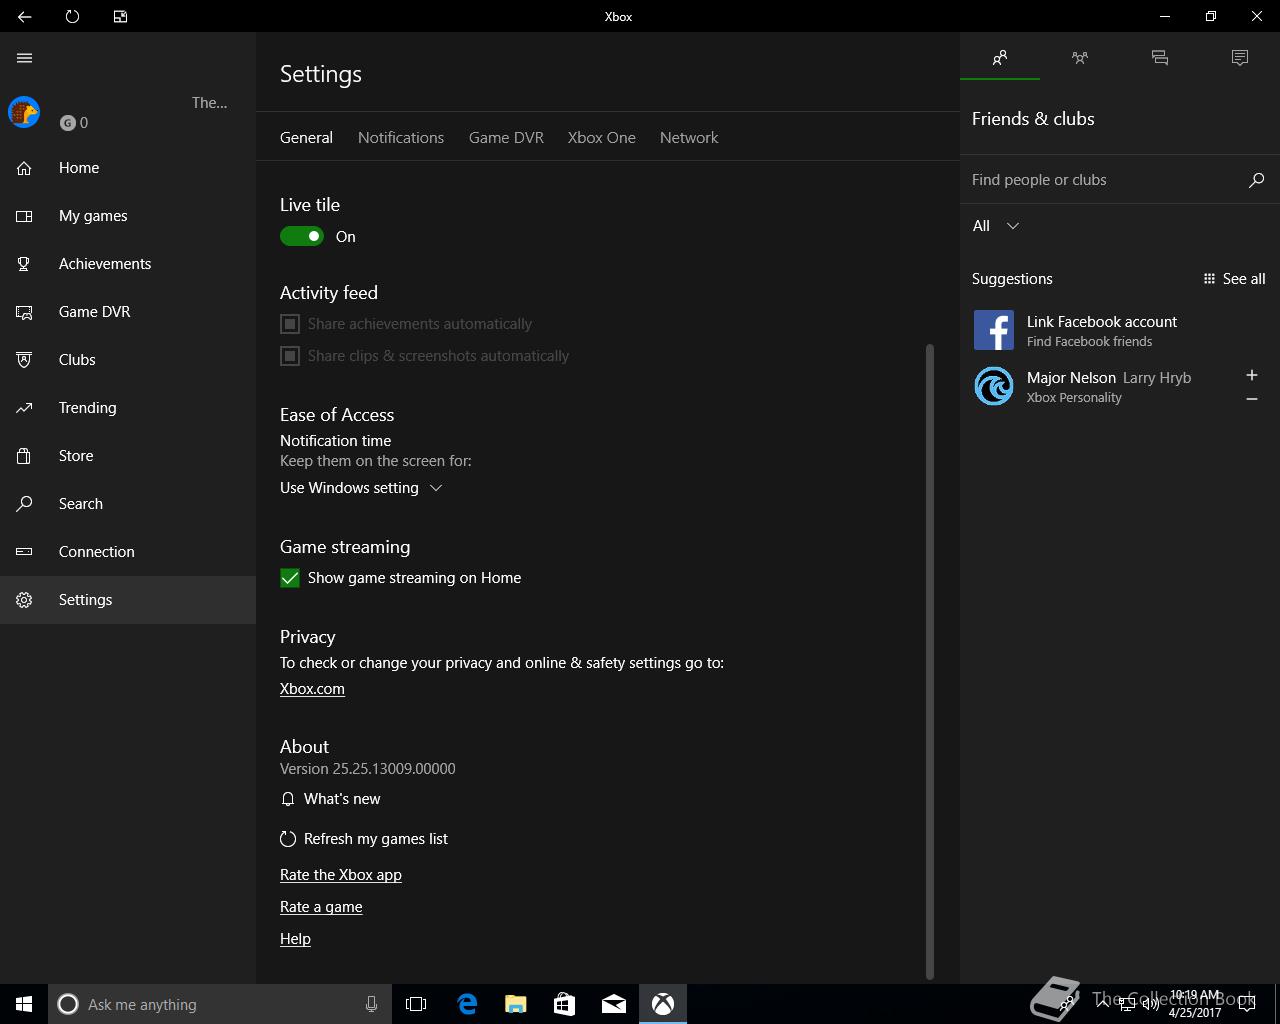Screen dimensions: 1280x1024
Task: Go back with the back arrow
Action: [24, 16]
